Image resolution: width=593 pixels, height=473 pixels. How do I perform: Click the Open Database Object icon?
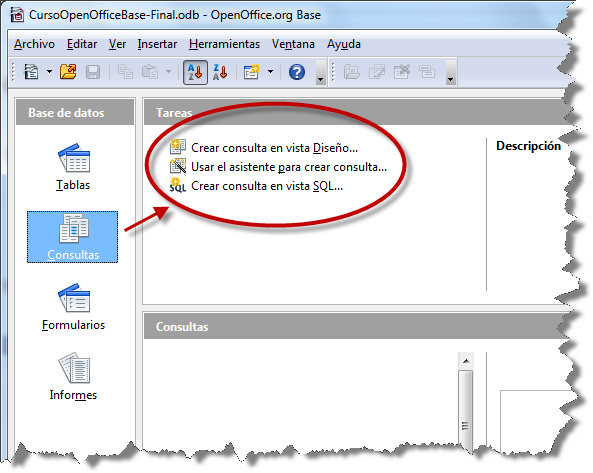(352, 71)
